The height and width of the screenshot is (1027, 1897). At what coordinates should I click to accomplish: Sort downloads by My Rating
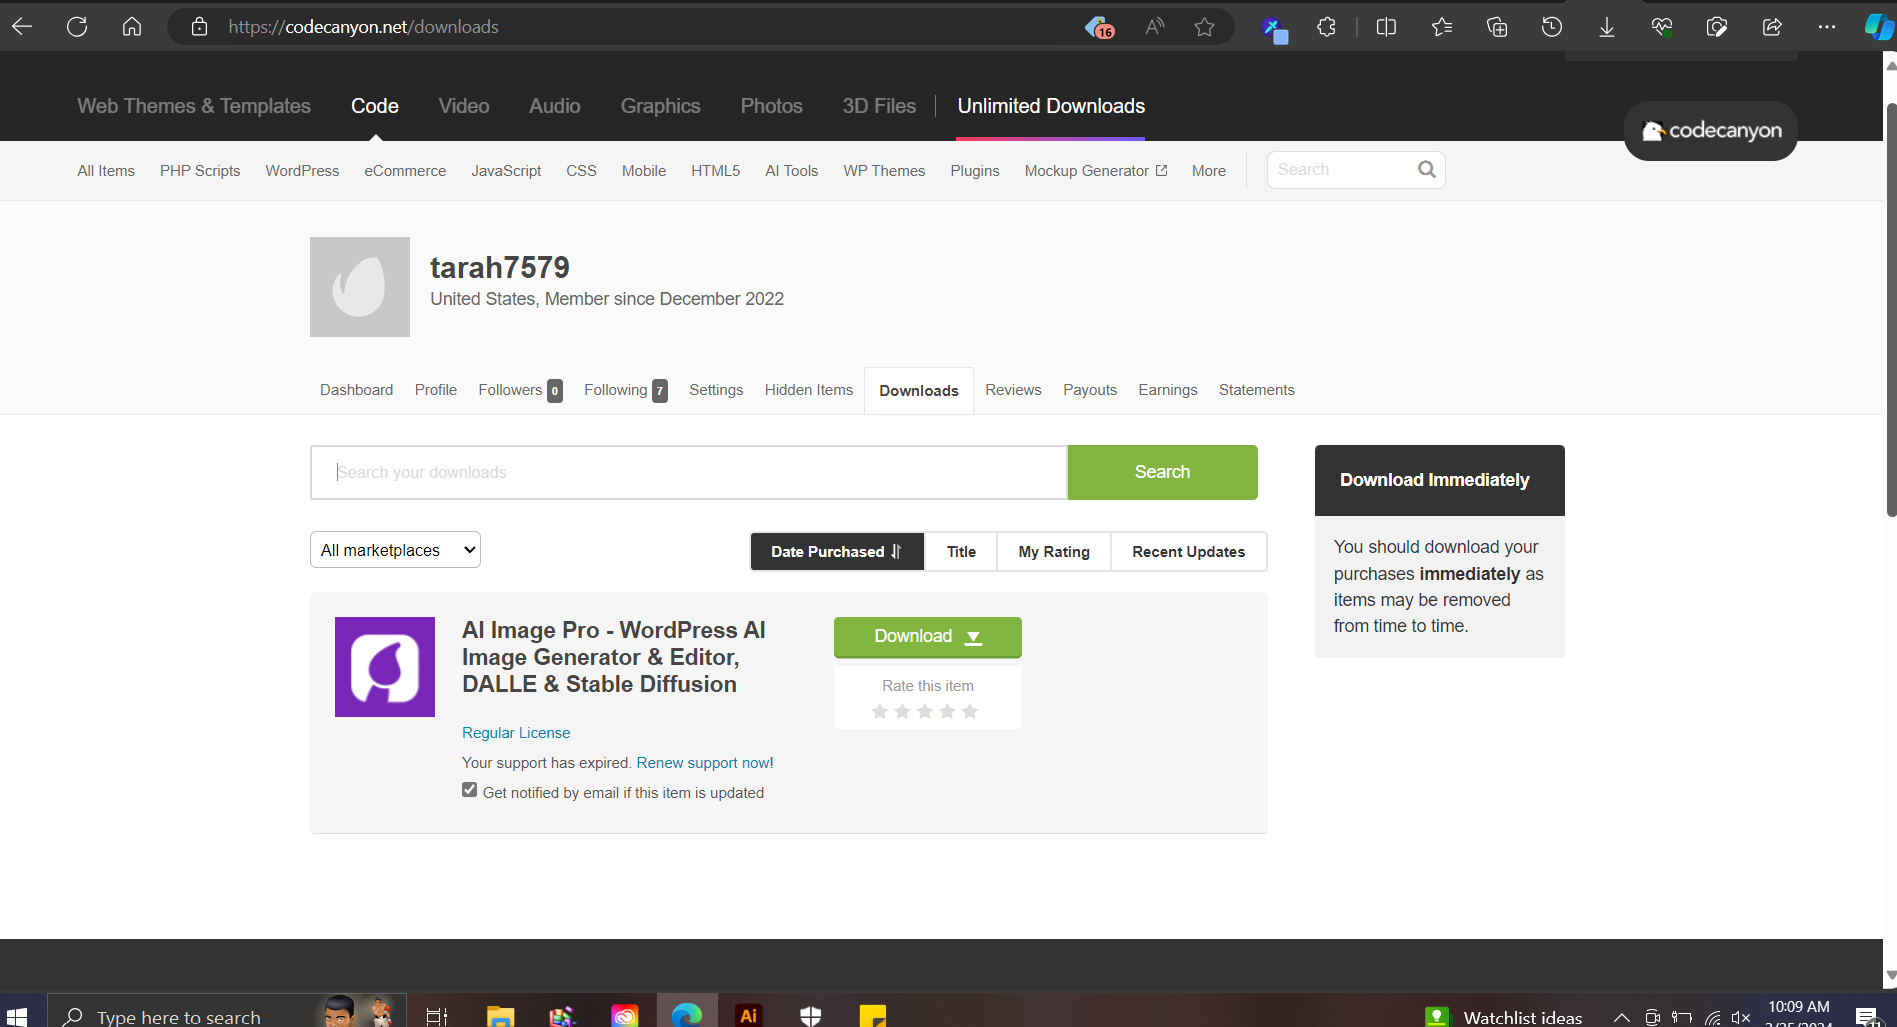tap(1054, 552)
